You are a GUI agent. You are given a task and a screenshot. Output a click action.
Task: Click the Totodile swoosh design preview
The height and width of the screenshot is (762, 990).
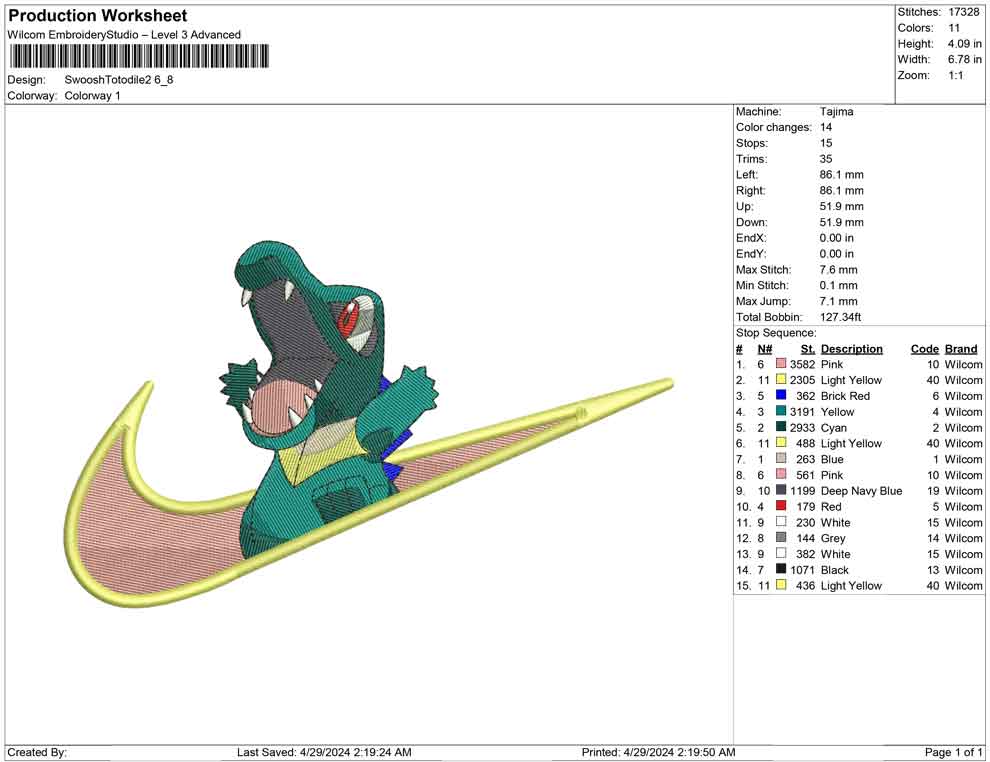point(369,424)
